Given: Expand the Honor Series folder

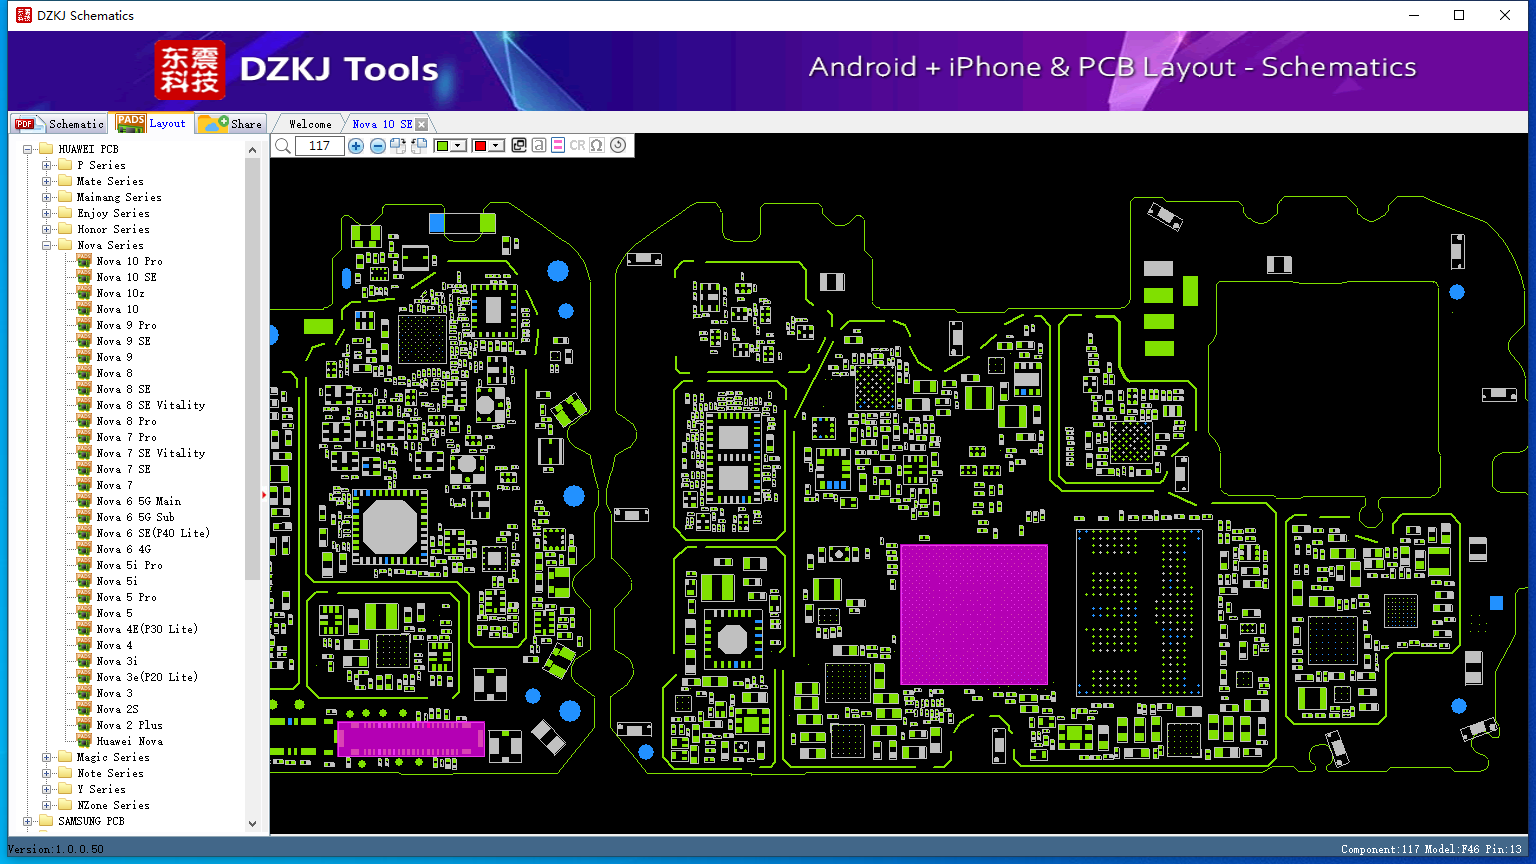Looking at the screenshot, I should point(47,229).
